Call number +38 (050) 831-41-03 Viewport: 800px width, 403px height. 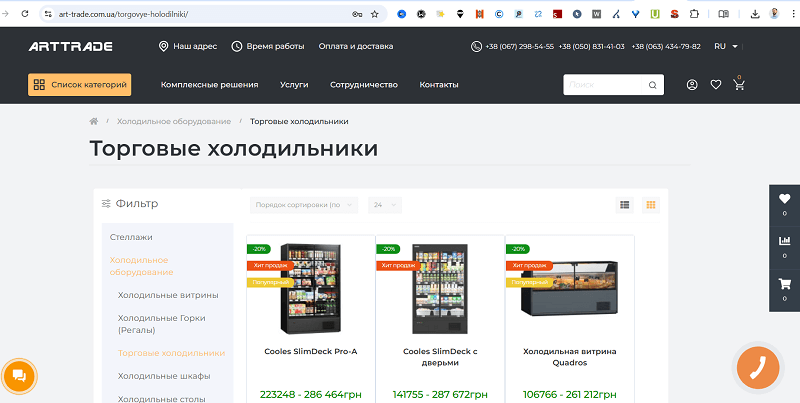[x=591, y=46]
